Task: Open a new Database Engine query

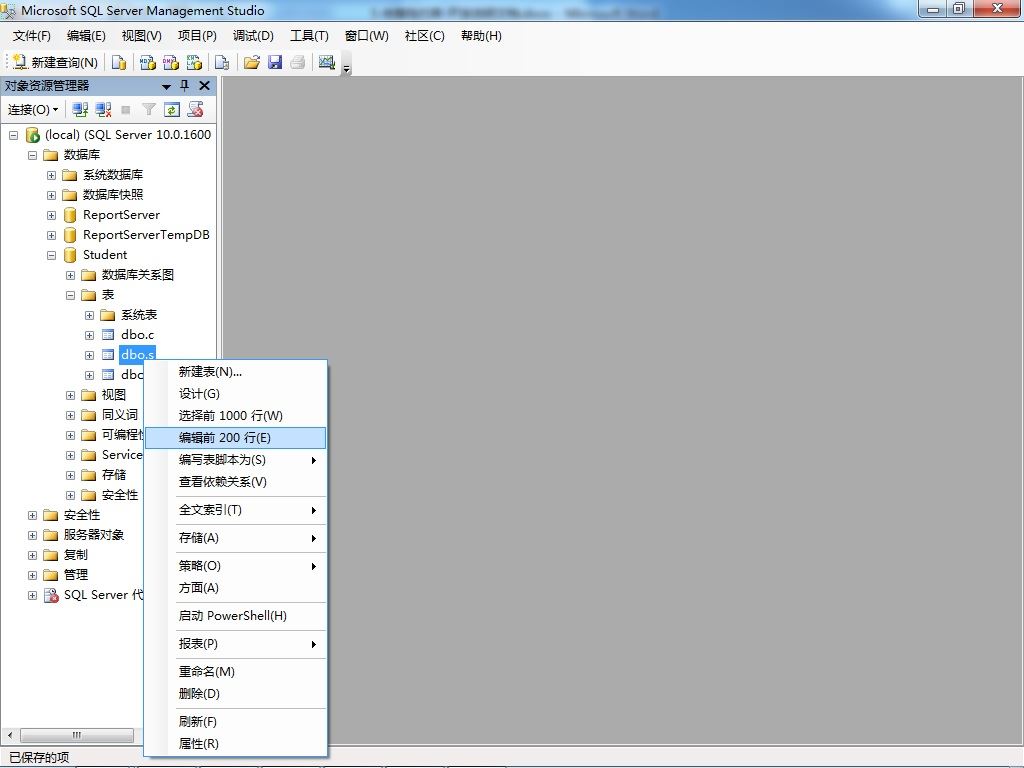Action: click(x=119, y=62)
